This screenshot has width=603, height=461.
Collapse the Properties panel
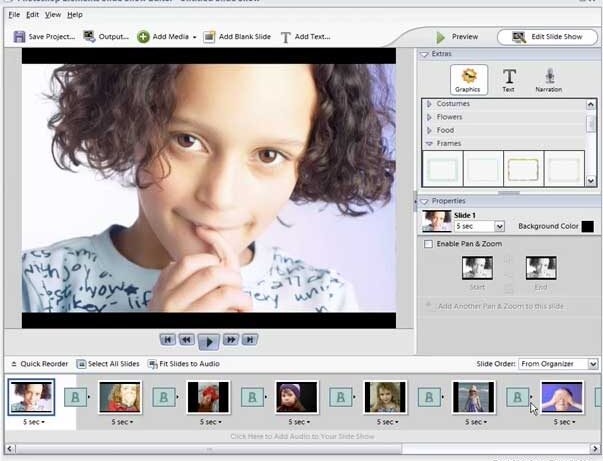[424, 201]
